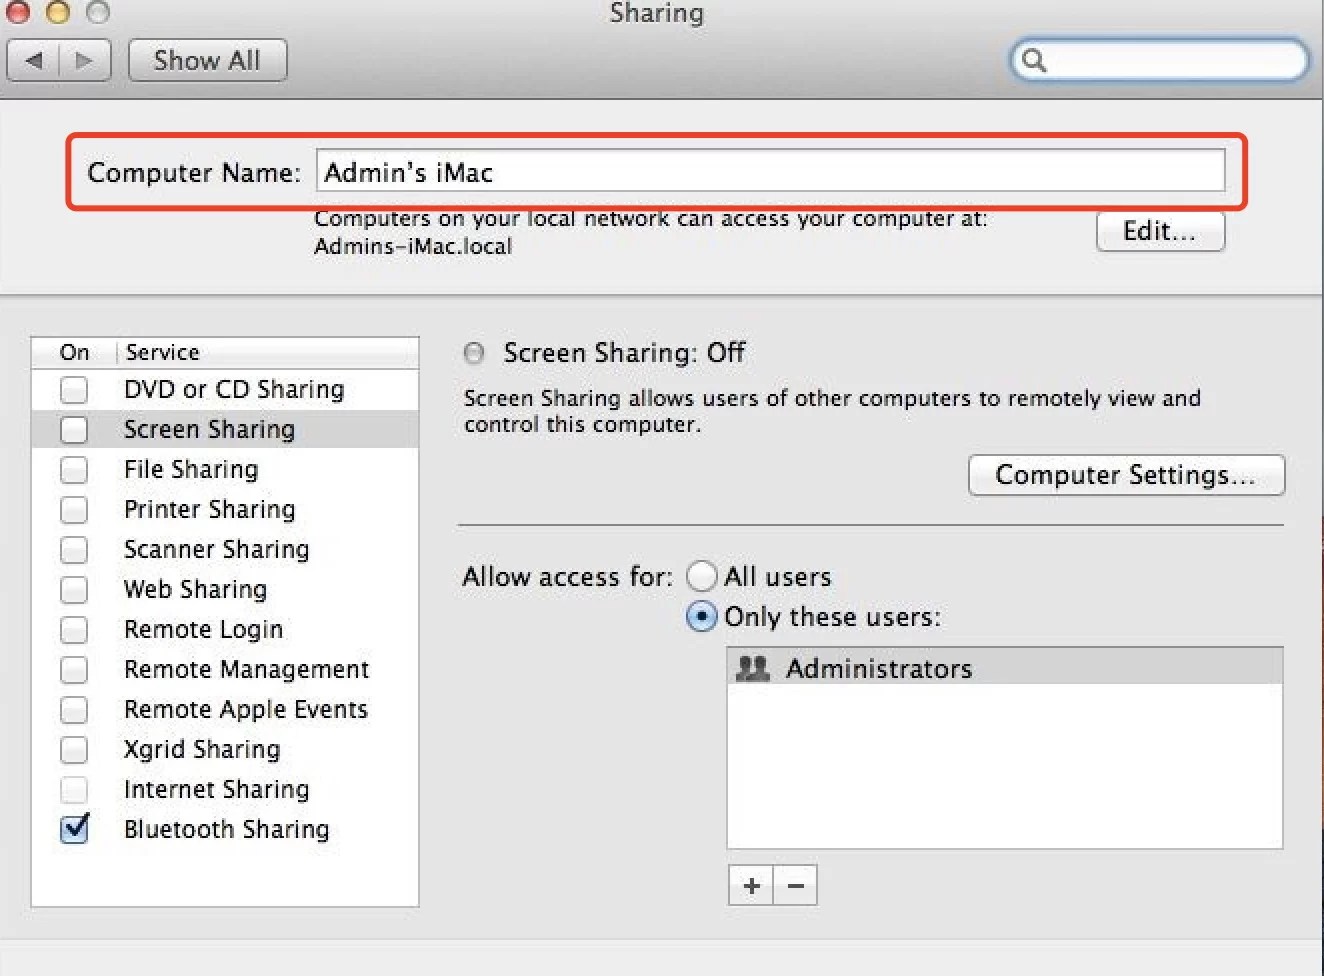Open the Edit dialog for the local hostname
This screenshot has width=1324, height=976.
[1159, 231]
